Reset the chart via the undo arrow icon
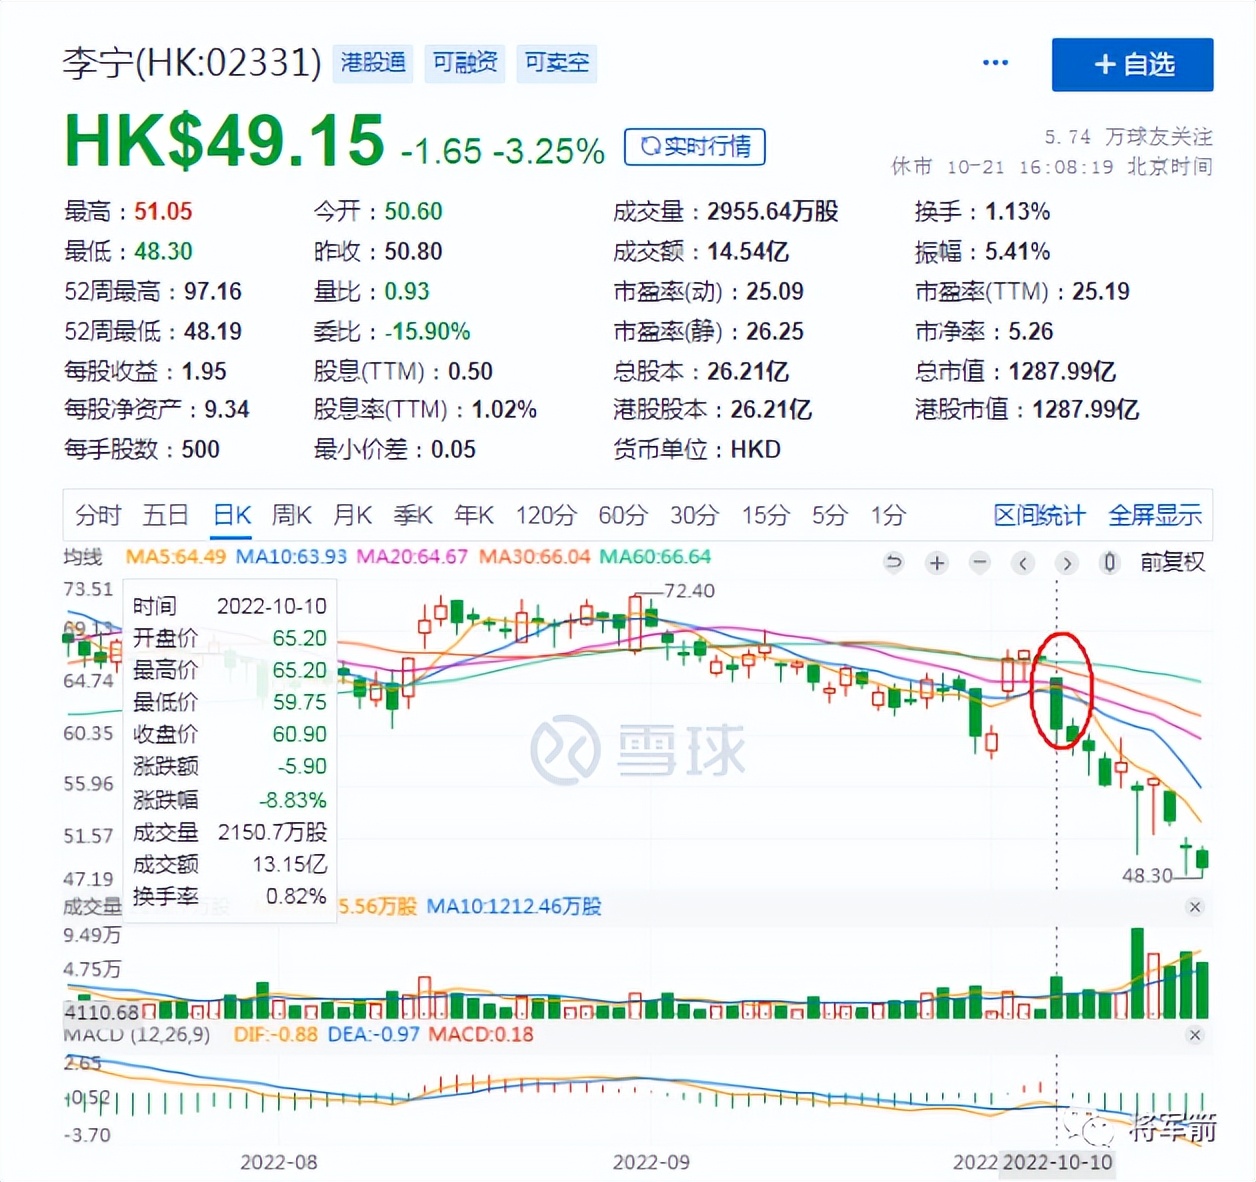Screen dimensions: 1256x1182 894,563
